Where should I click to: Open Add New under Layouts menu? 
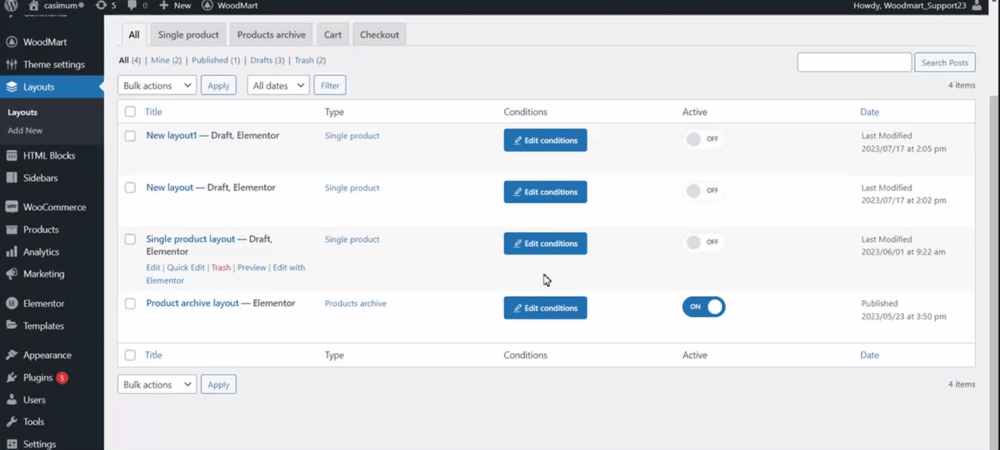coord(26,131)
